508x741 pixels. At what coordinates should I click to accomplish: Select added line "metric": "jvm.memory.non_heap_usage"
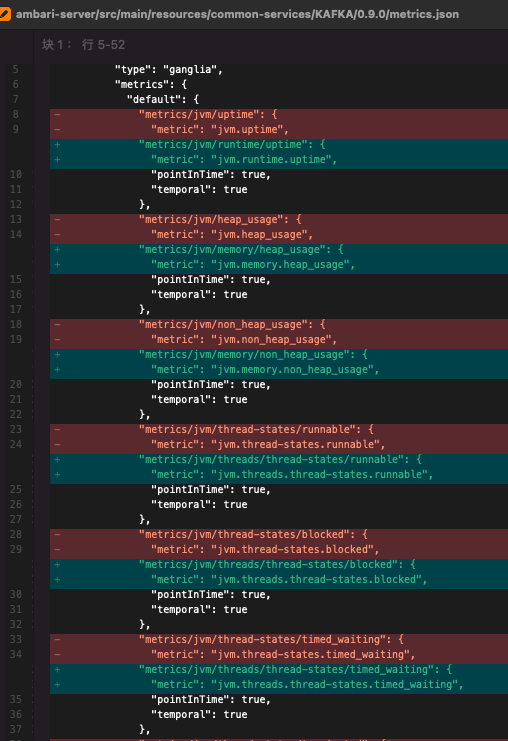(279, 370)
